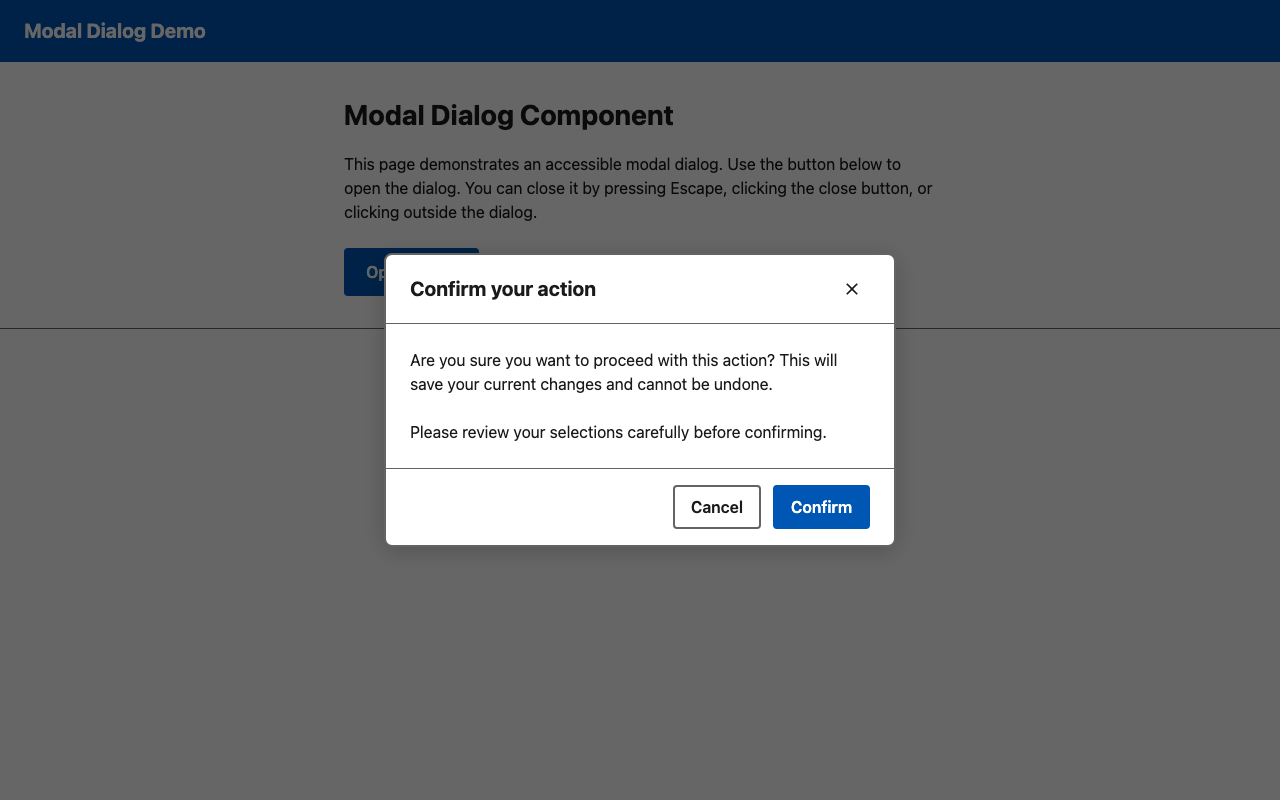Click the page description paragraph text
This screenshot has height=800, width=1280.
coord(637,188)
